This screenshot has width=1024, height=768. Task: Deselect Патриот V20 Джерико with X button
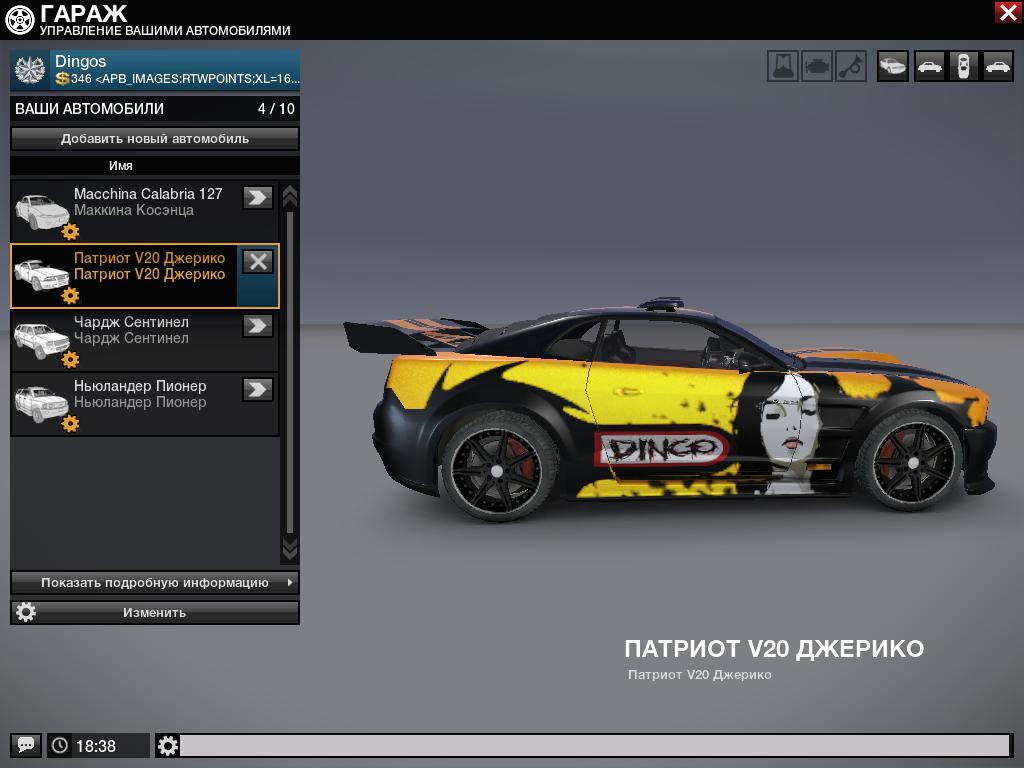(x=258, y=262)
